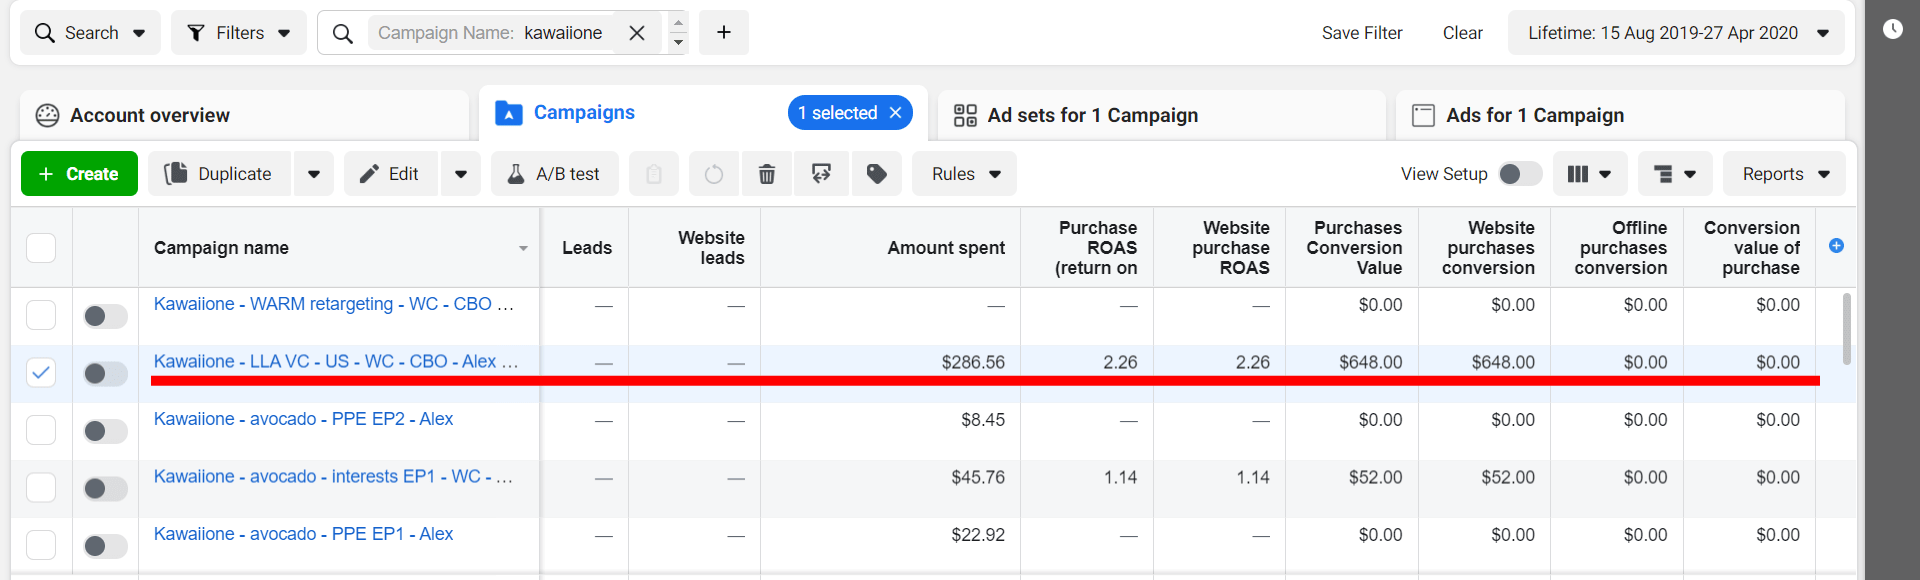Uncheck the Kawaiione LLA VC campaign checkbox

tap(41, 373)
